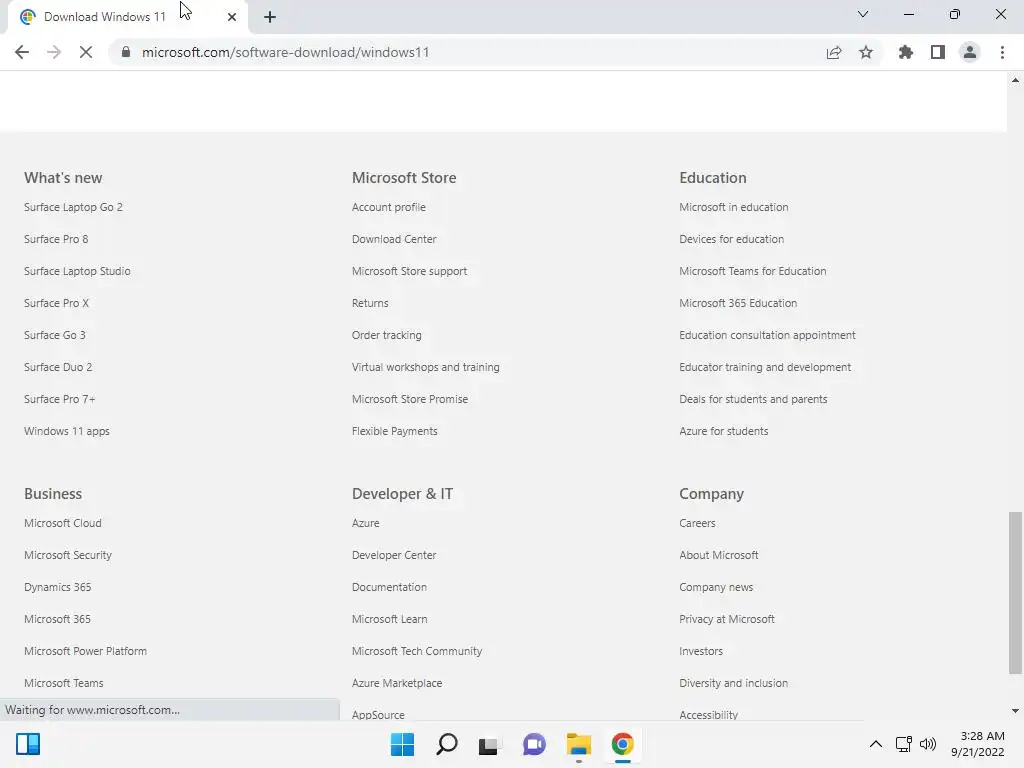Open Privacy at Microsoft link
The height and width of the screenshot is (768, 1024).
coord(727,619)
